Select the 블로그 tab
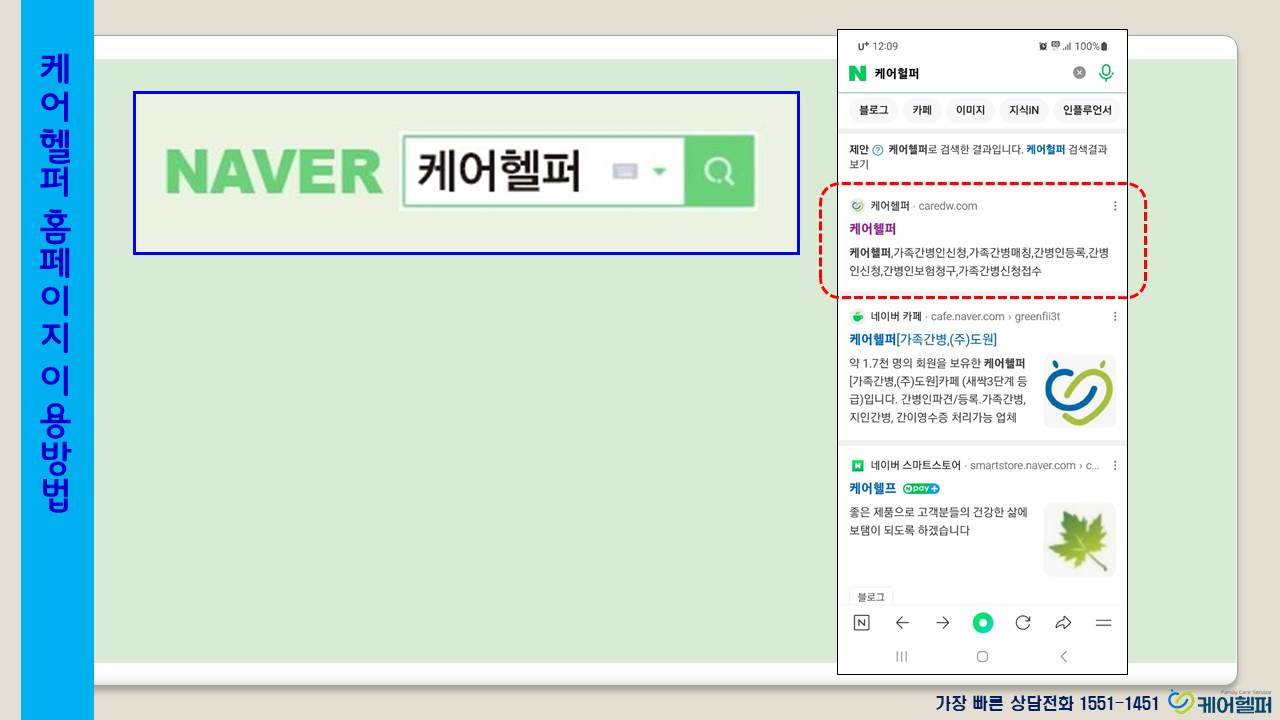The width and height of the screenshot is (1280, 720). pos(873,110)
